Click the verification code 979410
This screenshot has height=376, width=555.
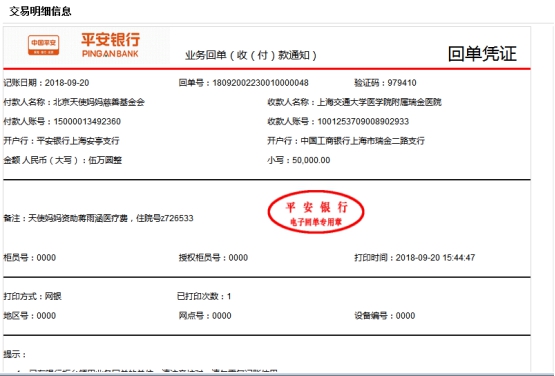(402, 83)
